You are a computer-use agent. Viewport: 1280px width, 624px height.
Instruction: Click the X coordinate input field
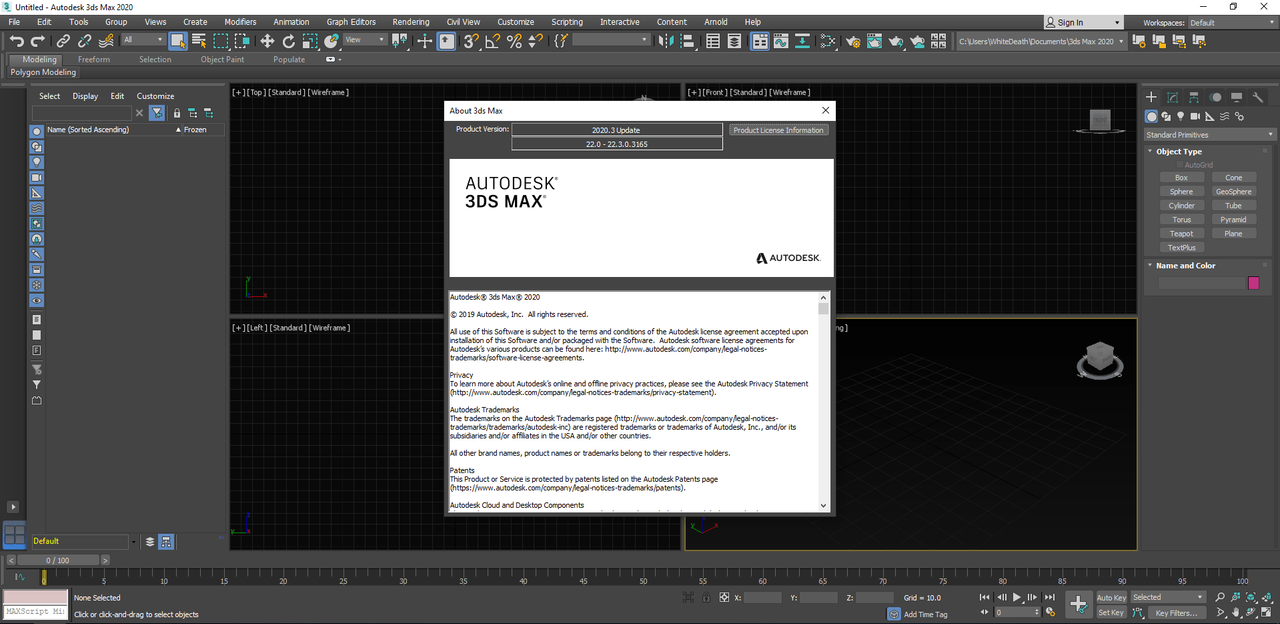click(x=763, y=597)
